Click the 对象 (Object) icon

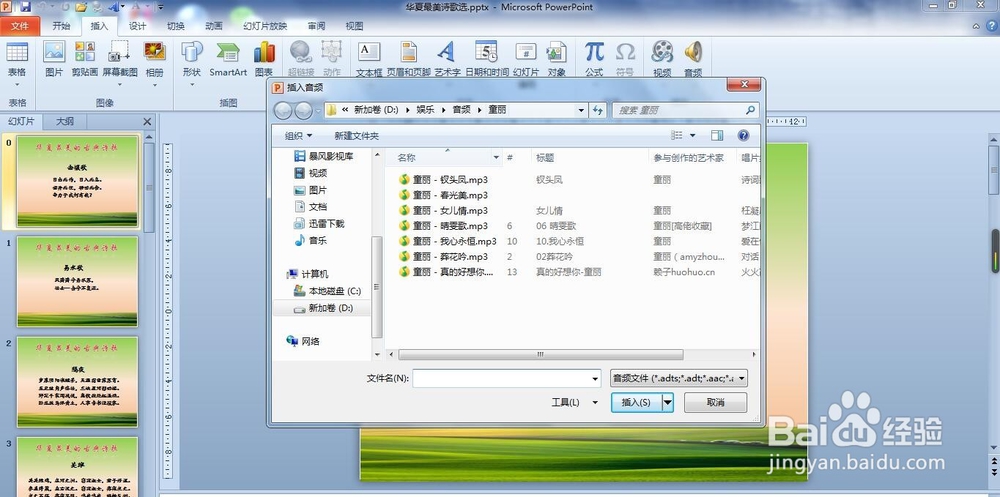tap(556, 52)
